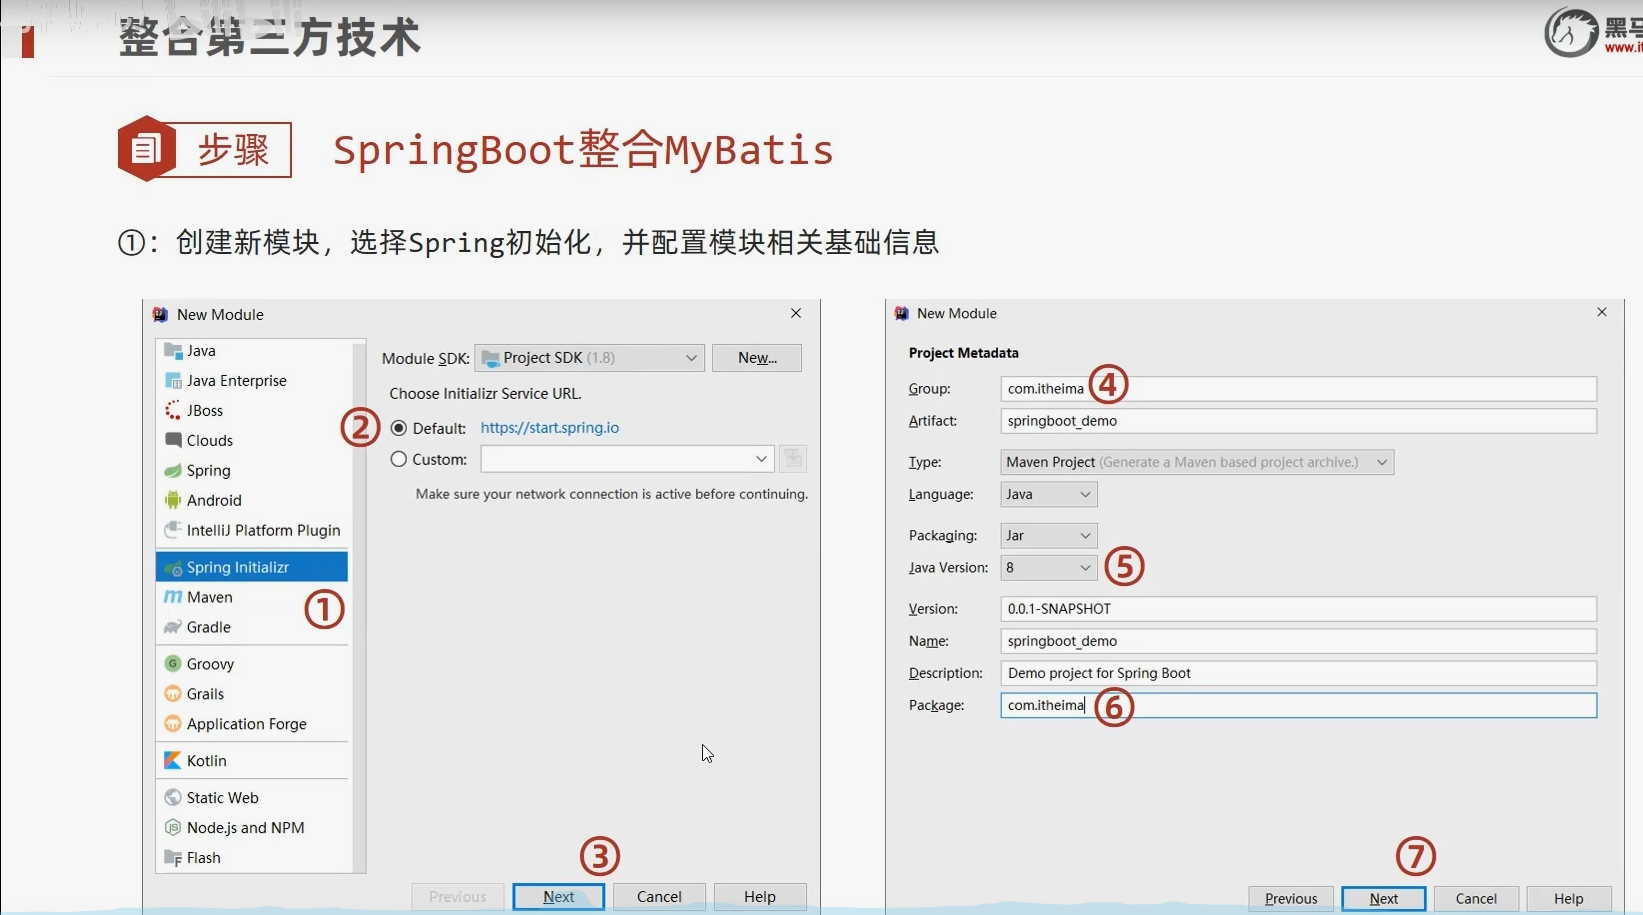Click Help in the left New Module dialog
This screenshot has height=915, width=1643.
point(760,897)
